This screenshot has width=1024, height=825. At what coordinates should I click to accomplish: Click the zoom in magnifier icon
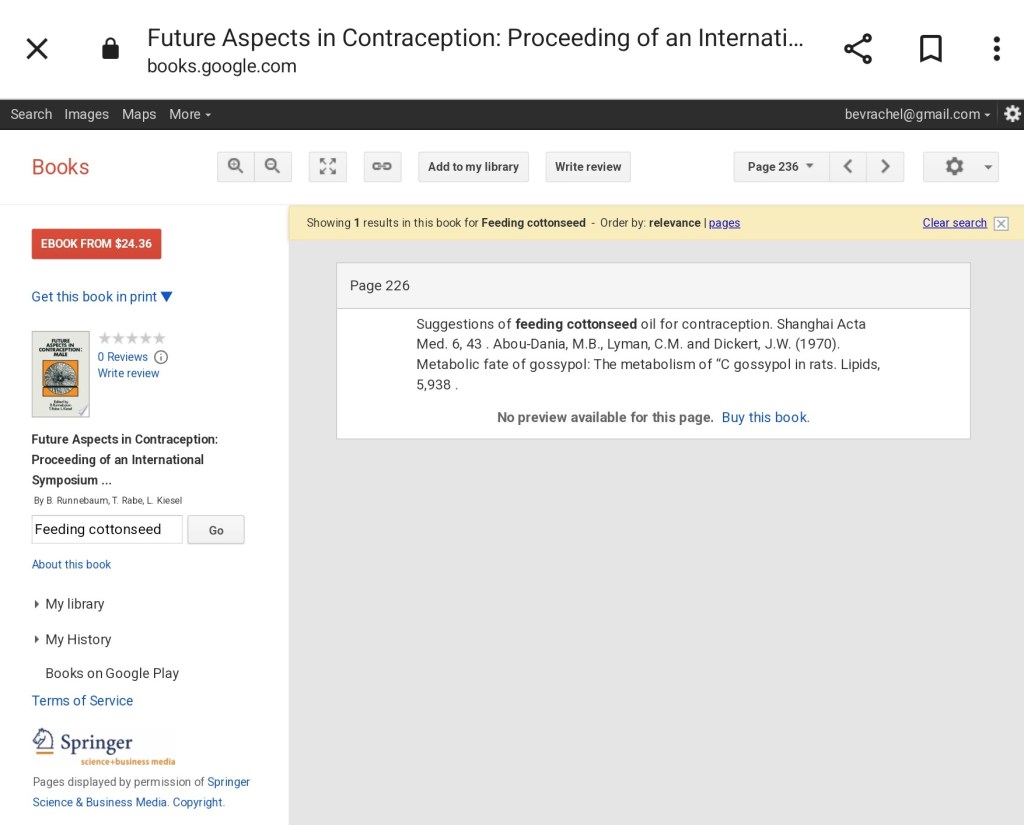click(236, 167)
